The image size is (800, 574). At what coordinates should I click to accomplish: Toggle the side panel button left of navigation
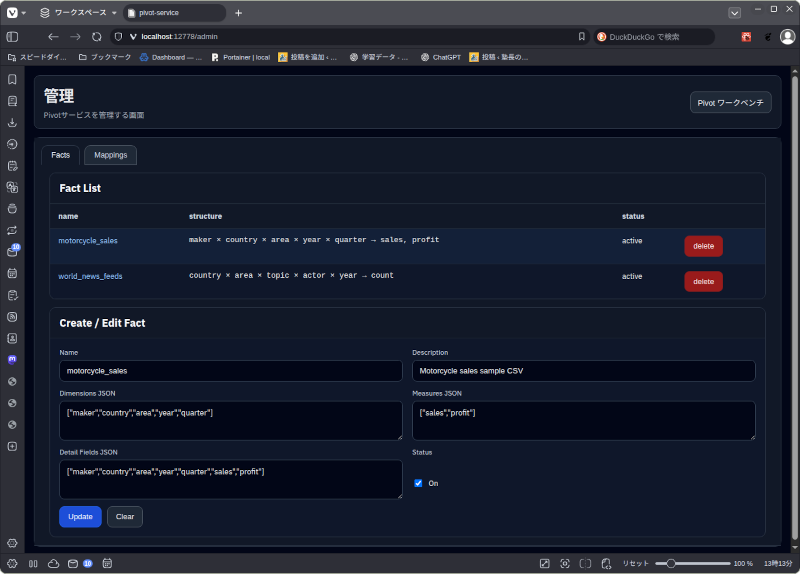[x=12, y=36]
